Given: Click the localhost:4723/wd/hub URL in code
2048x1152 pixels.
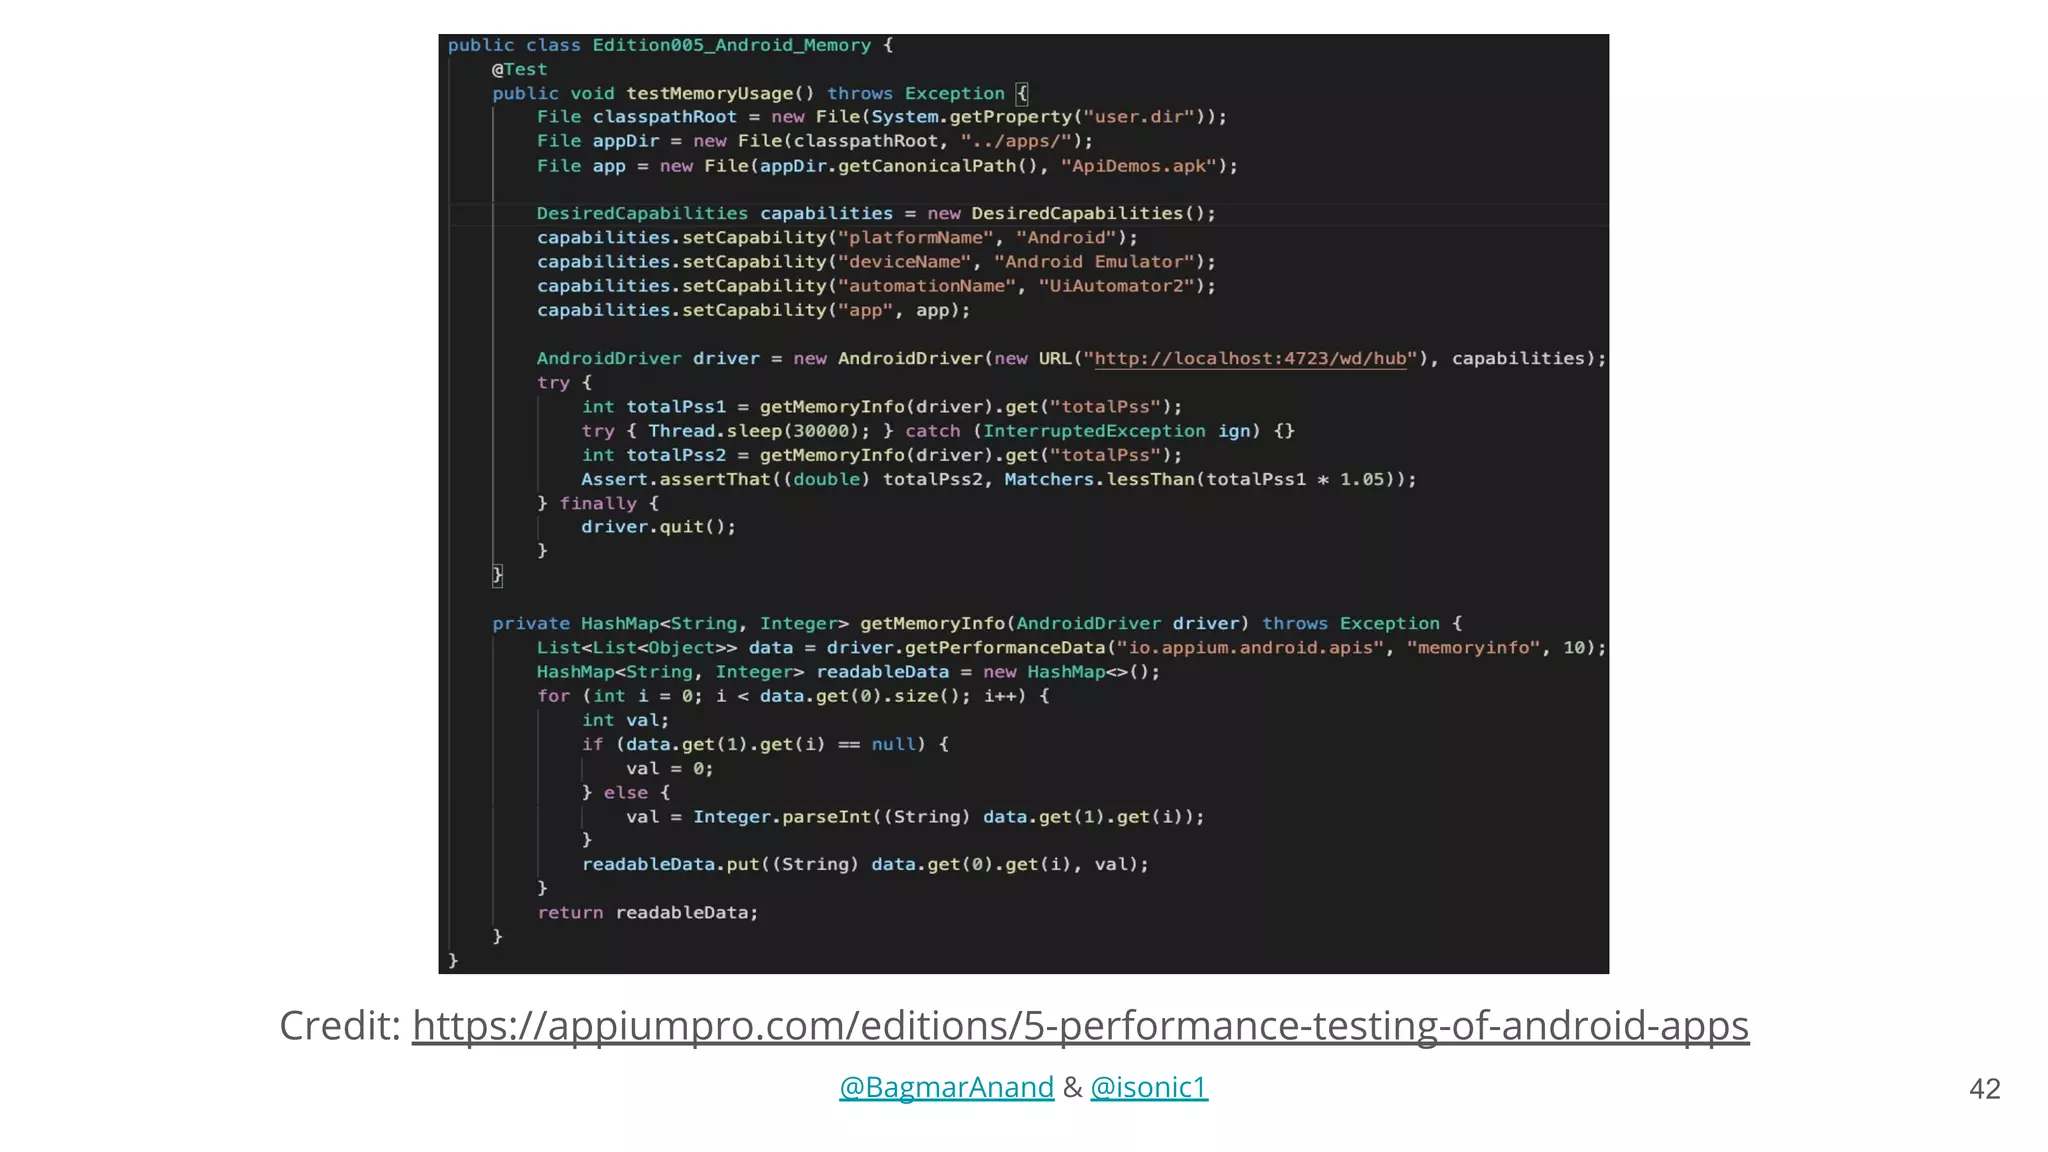Looking at the screenshot, I should click(x=1250, y=358).
